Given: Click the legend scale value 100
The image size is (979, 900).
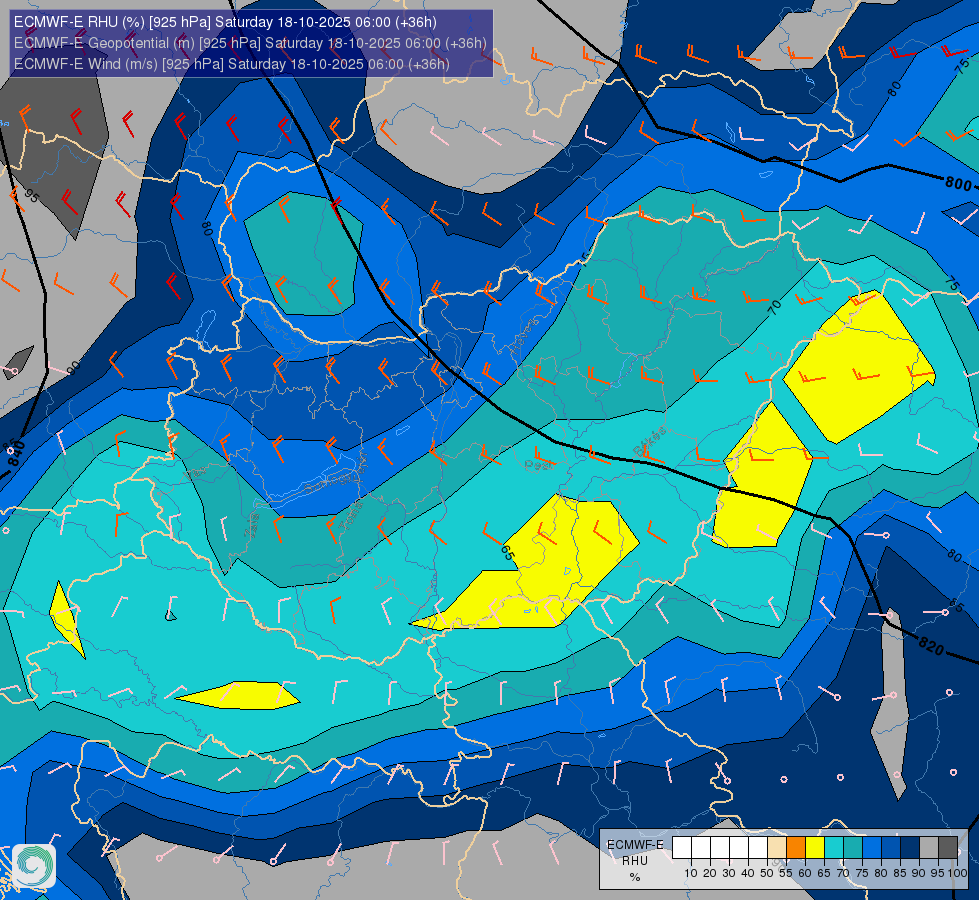Looking at the screenshot, I should click(x=957, y=873).
